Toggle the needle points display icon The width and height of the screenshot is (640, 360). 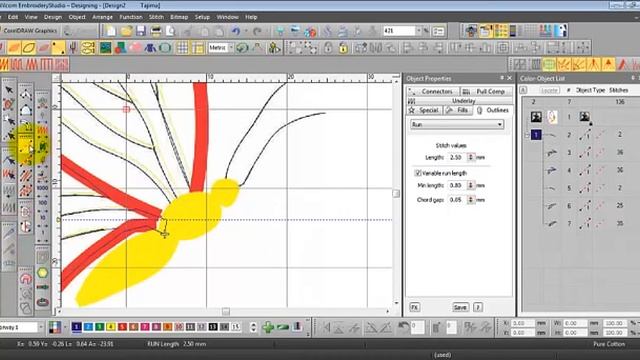point(58,48)
